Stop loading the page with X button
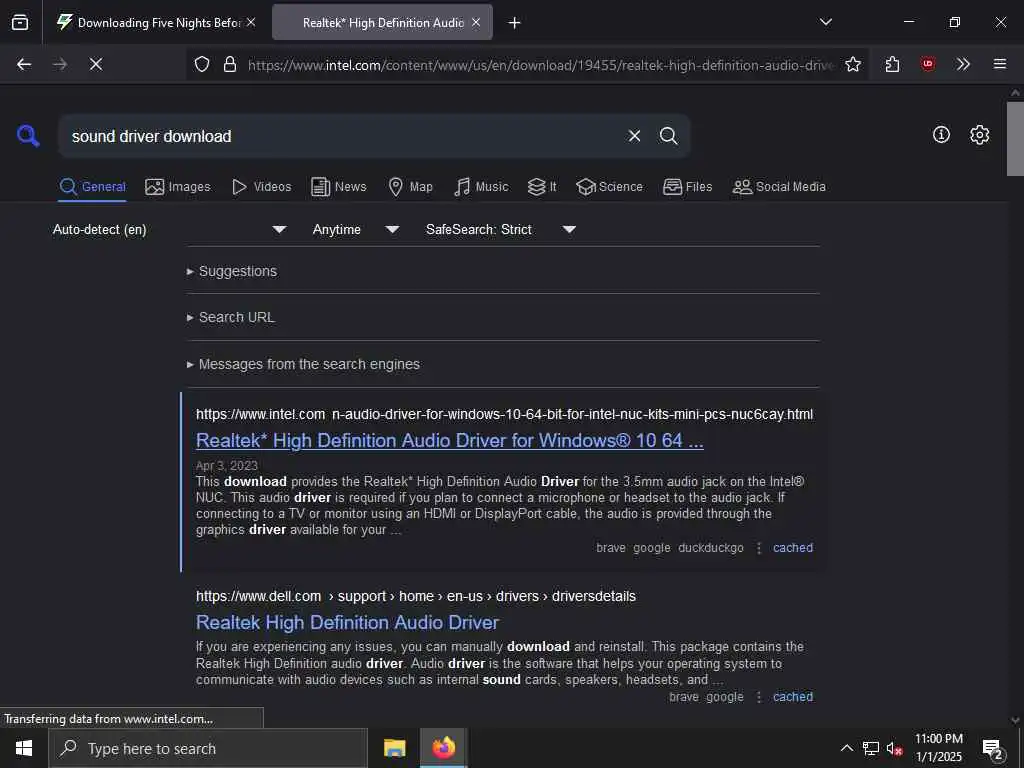This screenshot has height=768, width=1024. [96, 64]
